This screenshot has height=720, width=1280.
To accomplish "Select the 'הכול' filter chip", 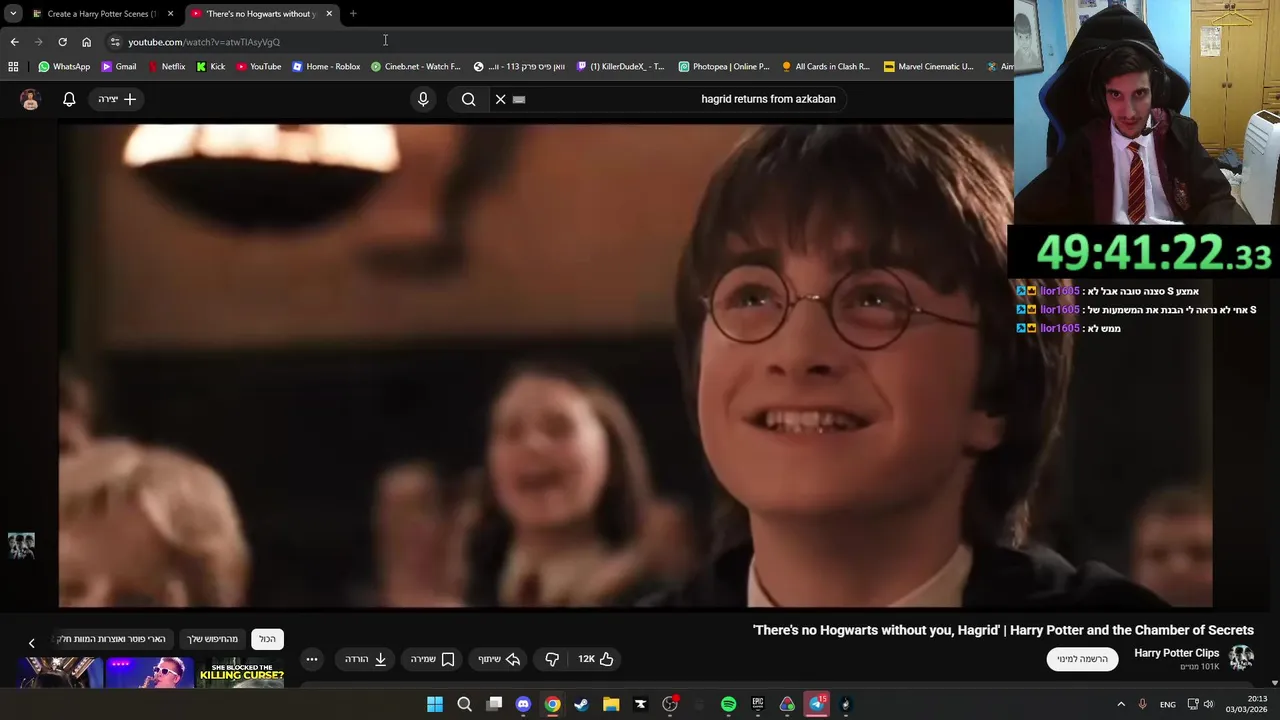I will [x=267, y=639].
